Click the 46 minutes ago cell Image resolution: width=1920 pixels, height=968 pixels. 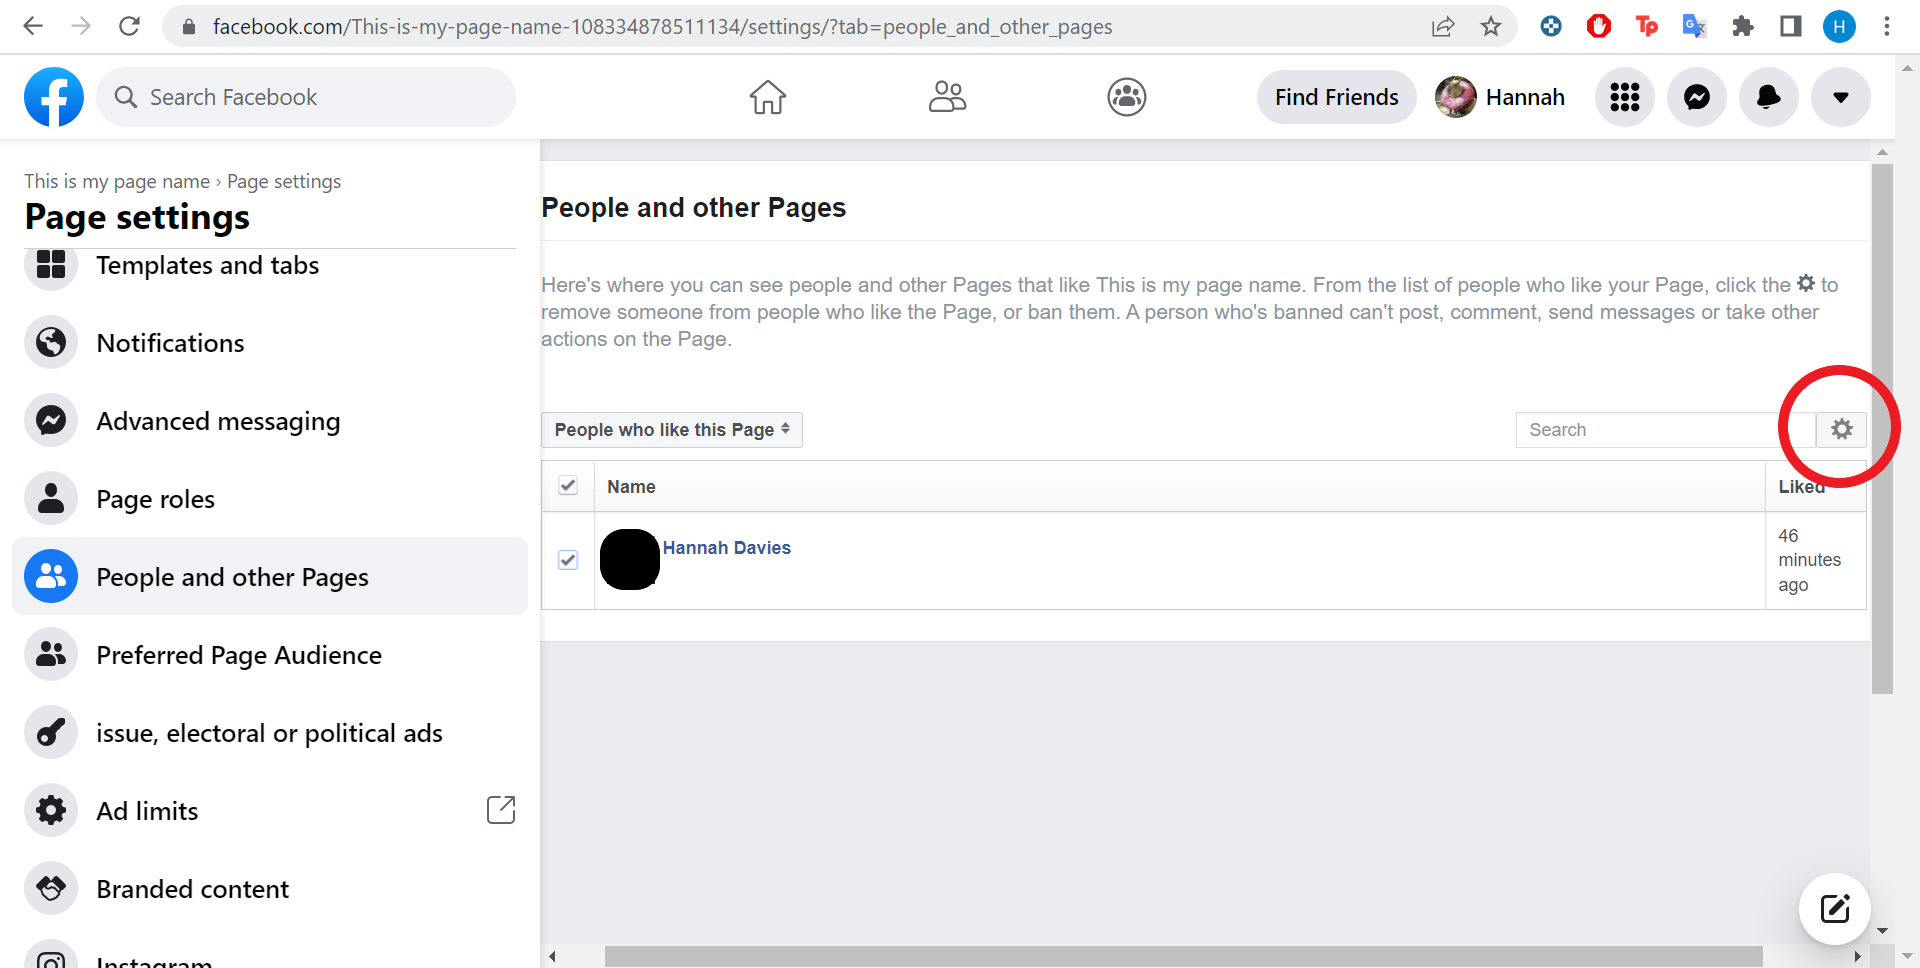pyautogui.click(x=1816, y=561)
